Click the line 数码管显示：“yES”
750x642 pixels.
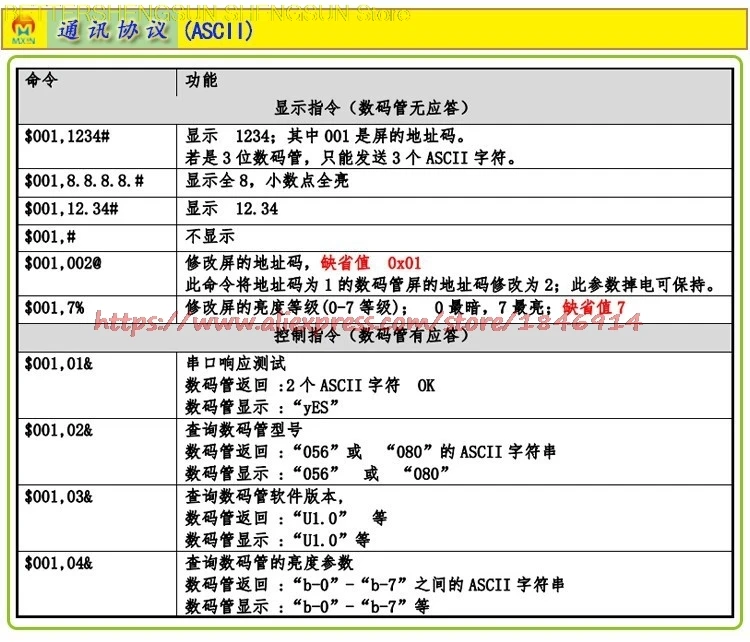coord(262,408)
